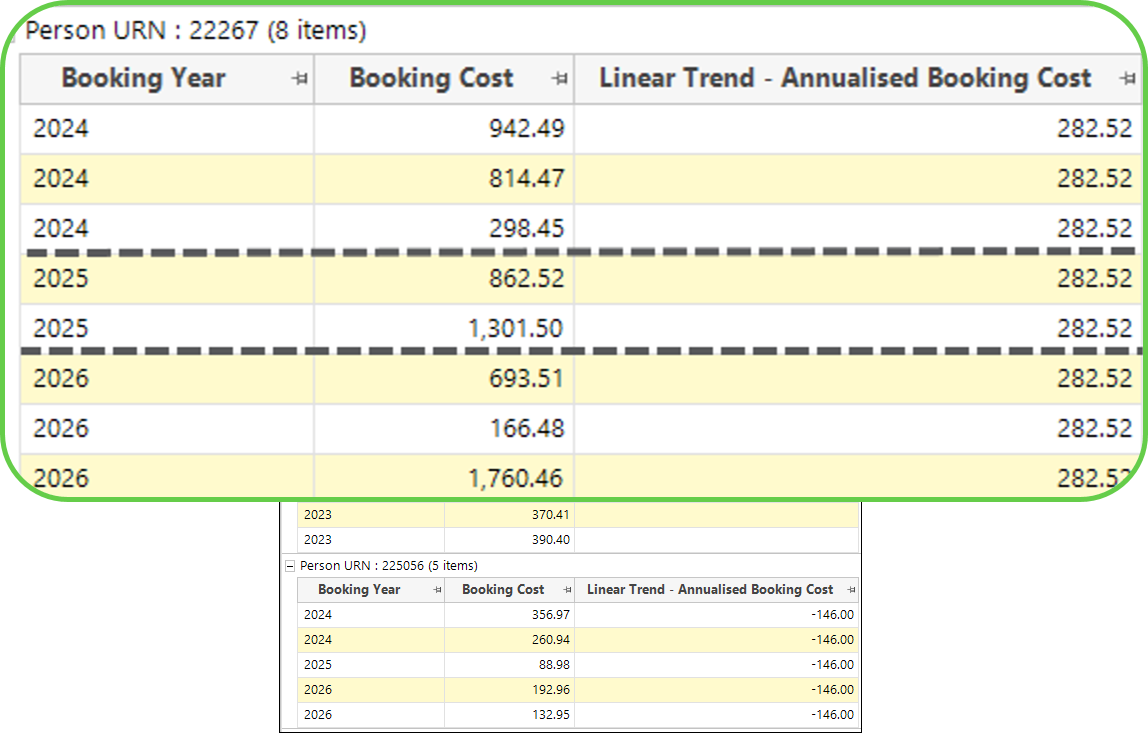Select -146.00 trend value in the 192.96 row

tap(717, 690)
